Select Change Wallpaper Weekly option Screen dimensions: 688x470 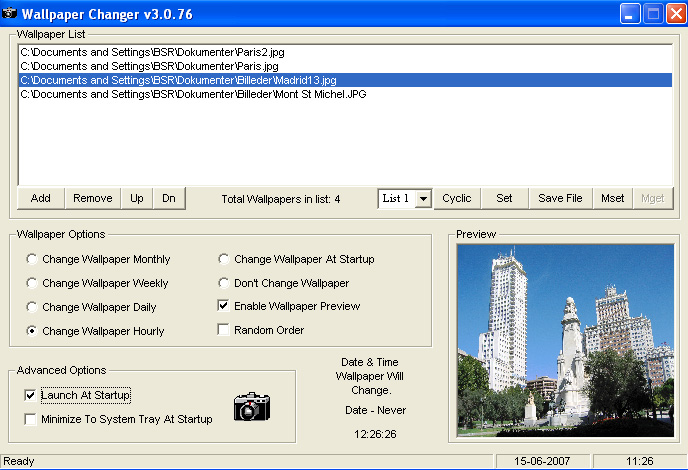click(x=32, y=283)
